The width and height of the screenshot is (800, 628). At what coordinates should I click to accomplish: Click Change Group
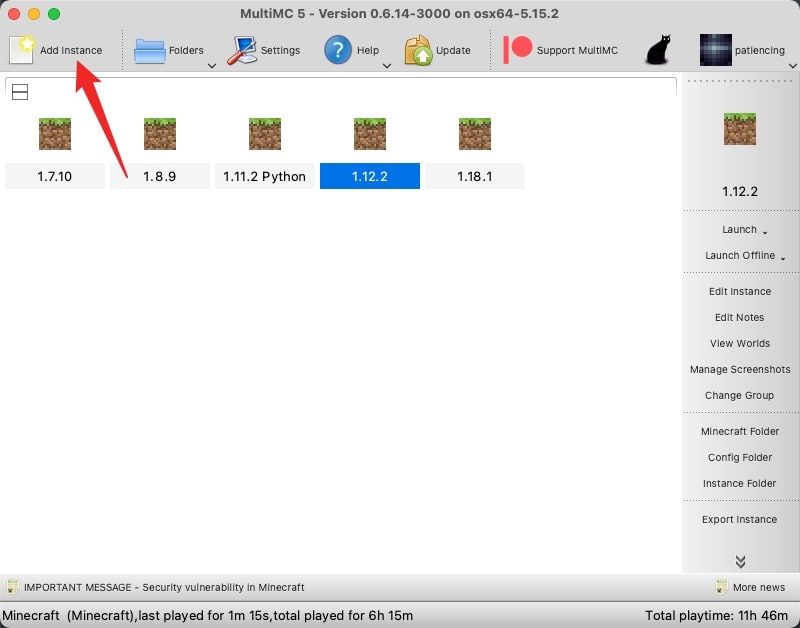[739, 395]
